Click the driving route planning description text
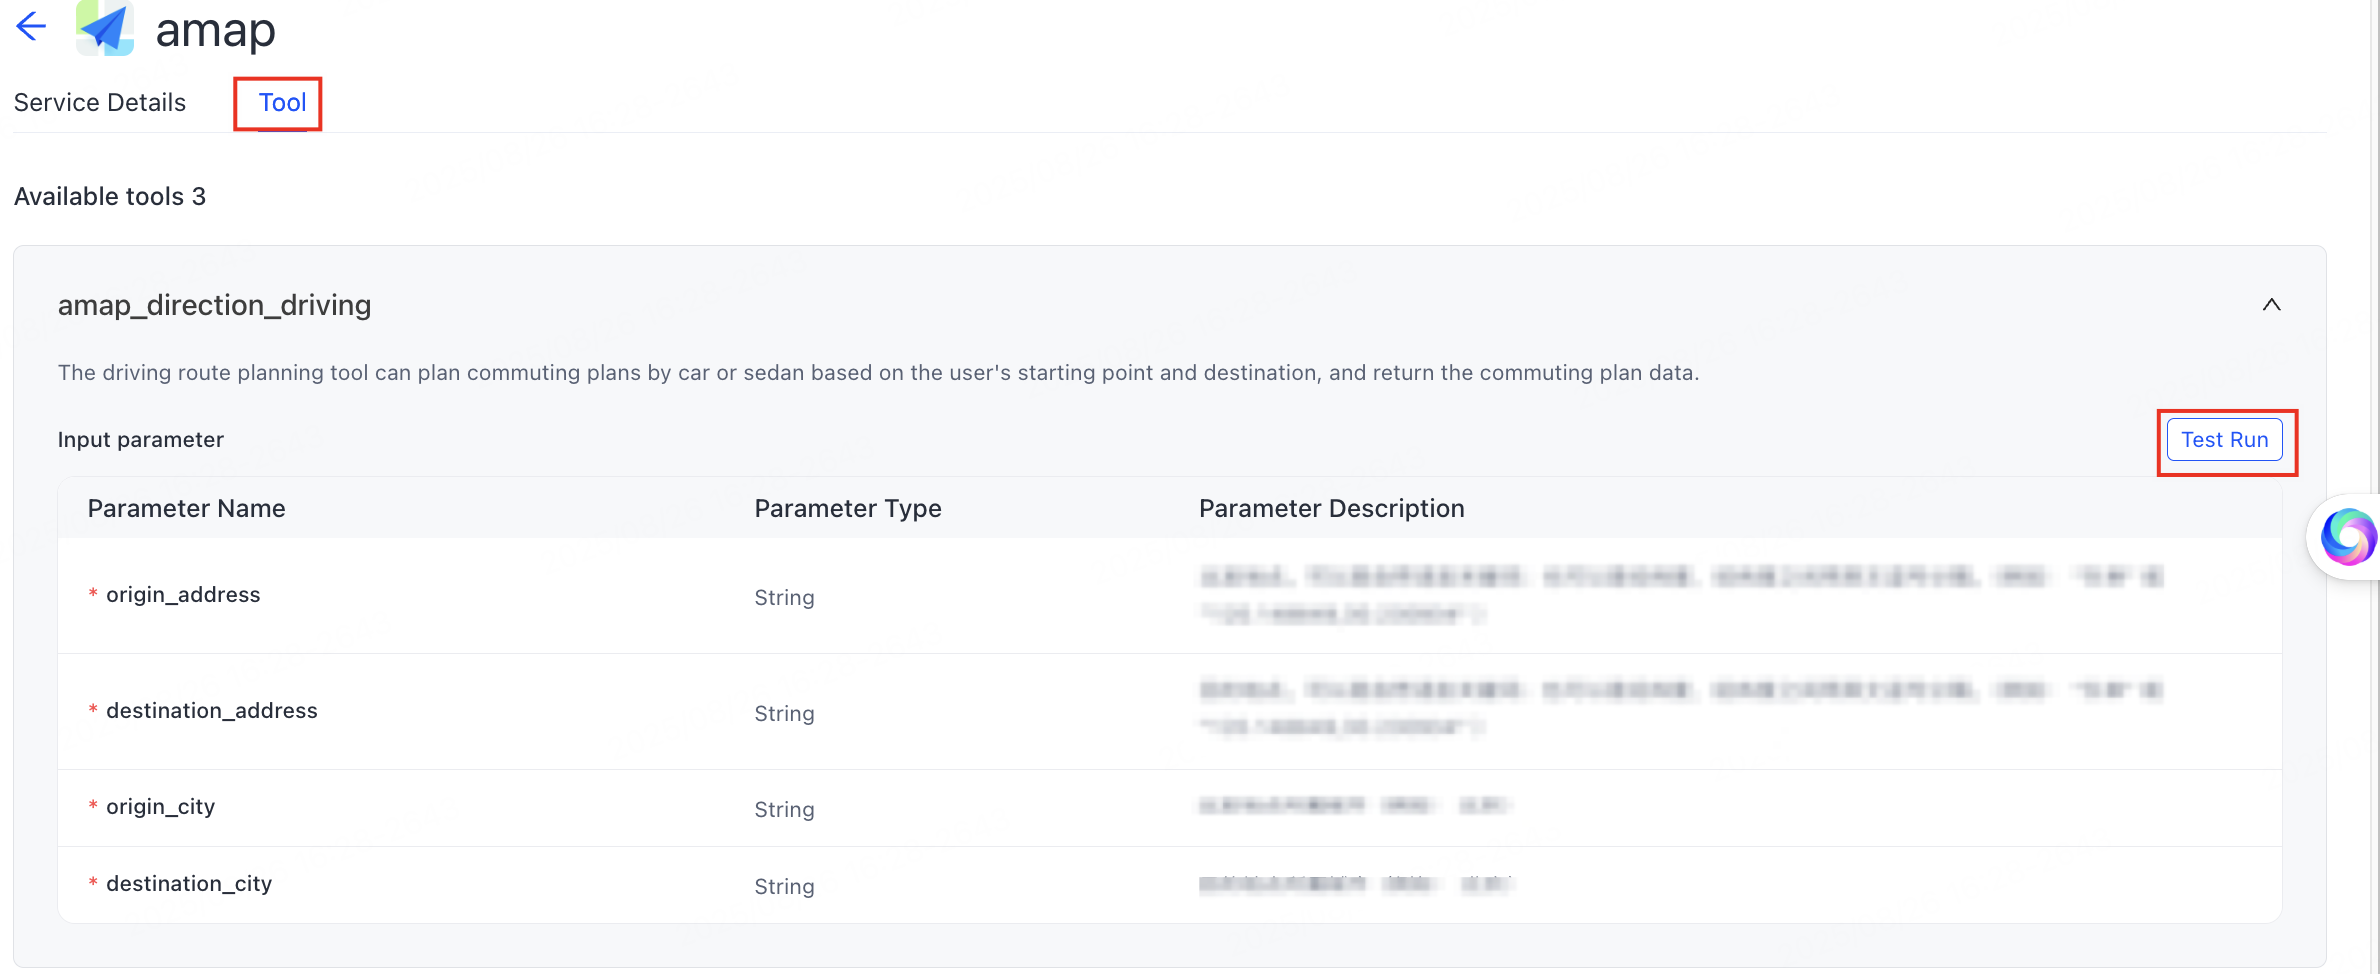This screenshot has width=2380, height=974. (878, 373)
